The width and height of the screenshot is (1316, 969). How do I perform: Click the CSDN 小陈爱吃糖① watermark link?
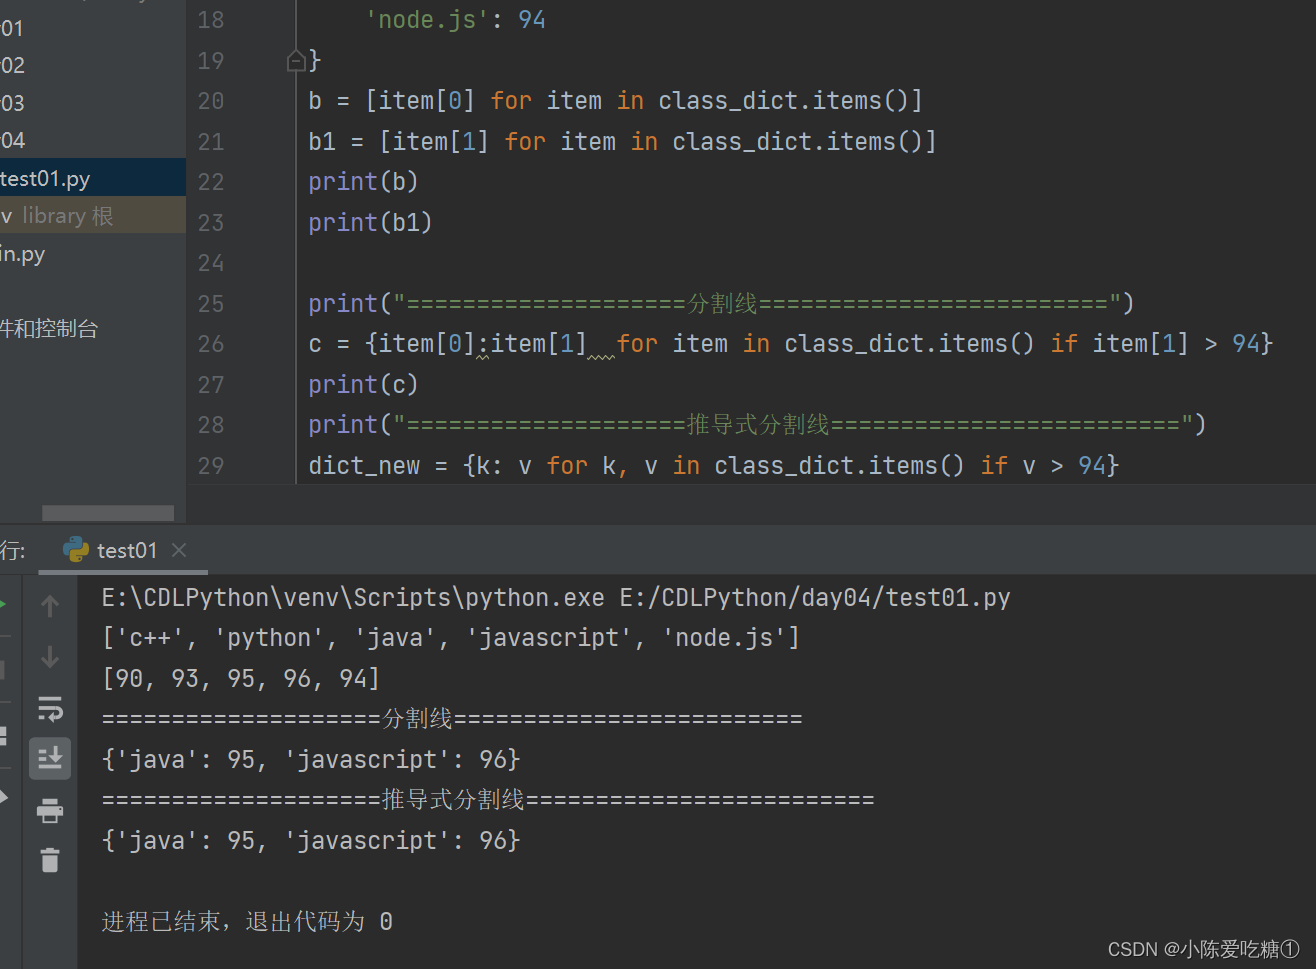point(1205,948)
